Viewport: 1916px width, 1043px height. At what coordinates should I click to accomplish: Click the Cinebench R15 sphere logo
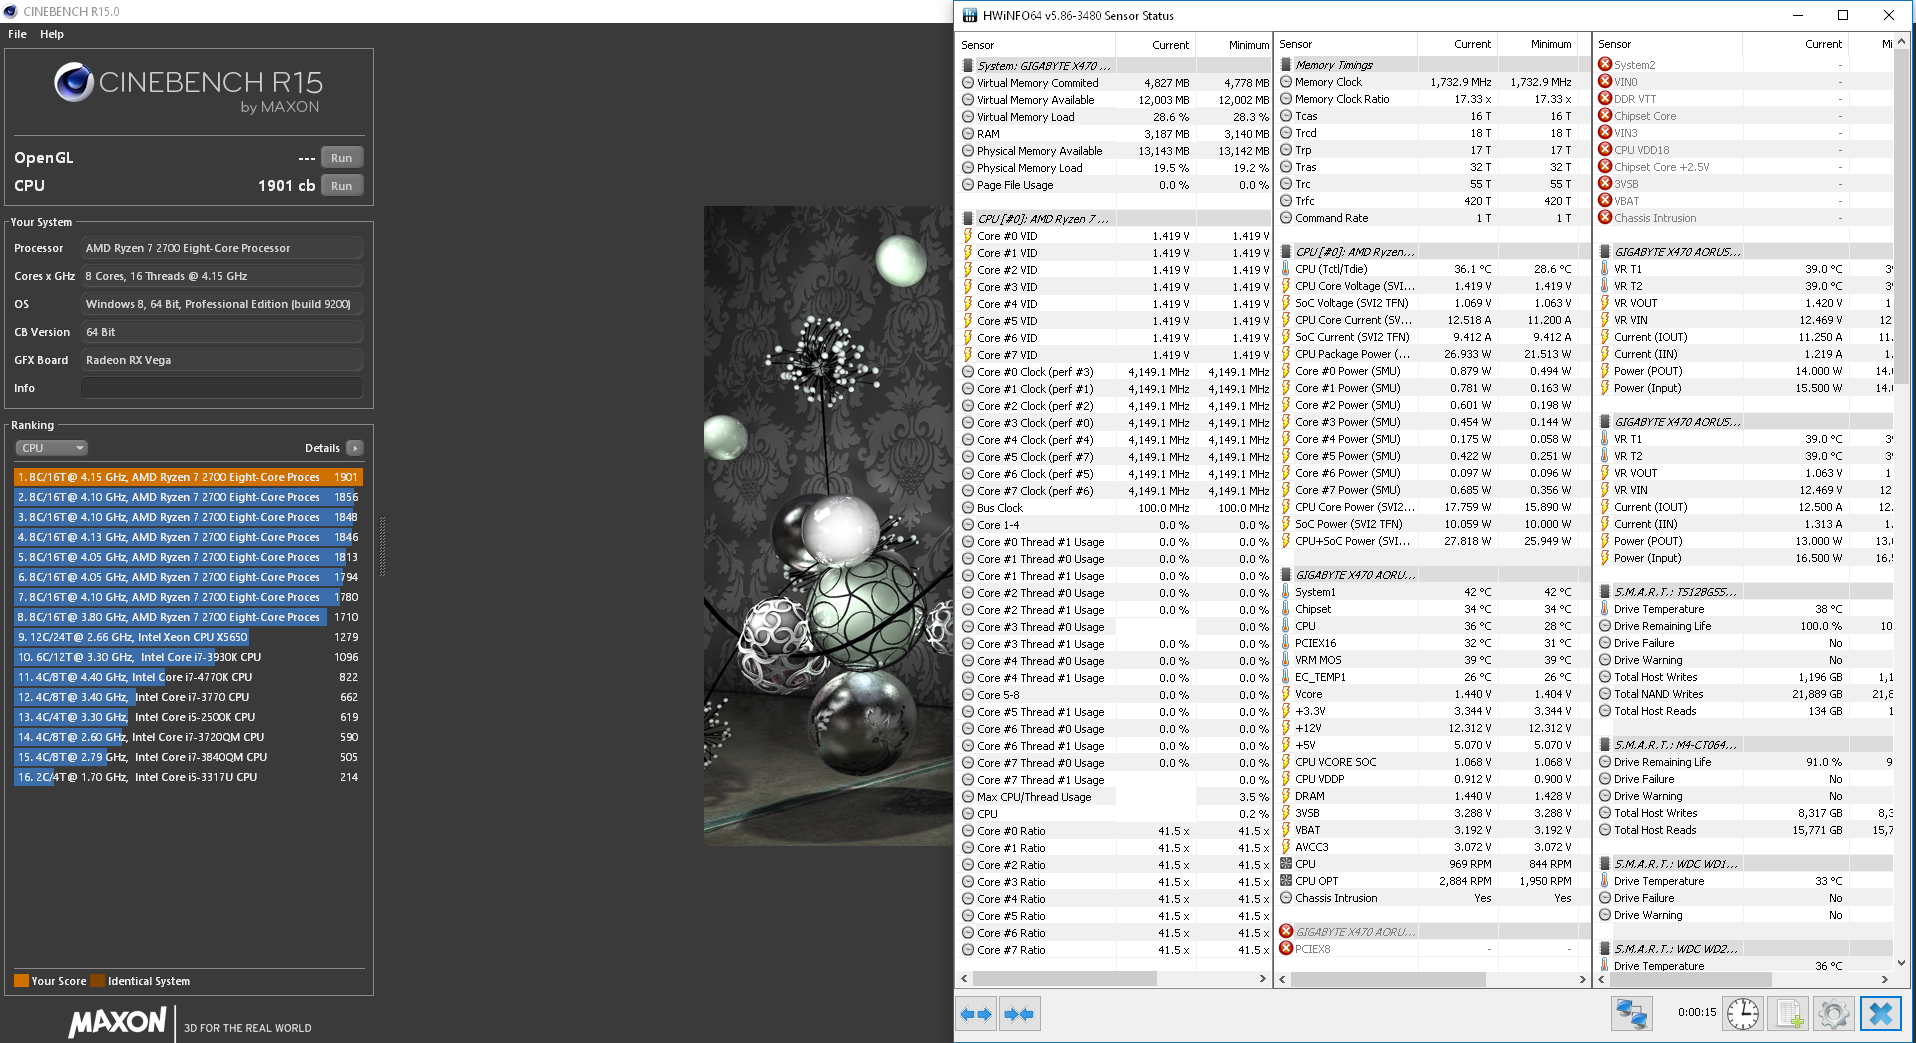(74, 82)
